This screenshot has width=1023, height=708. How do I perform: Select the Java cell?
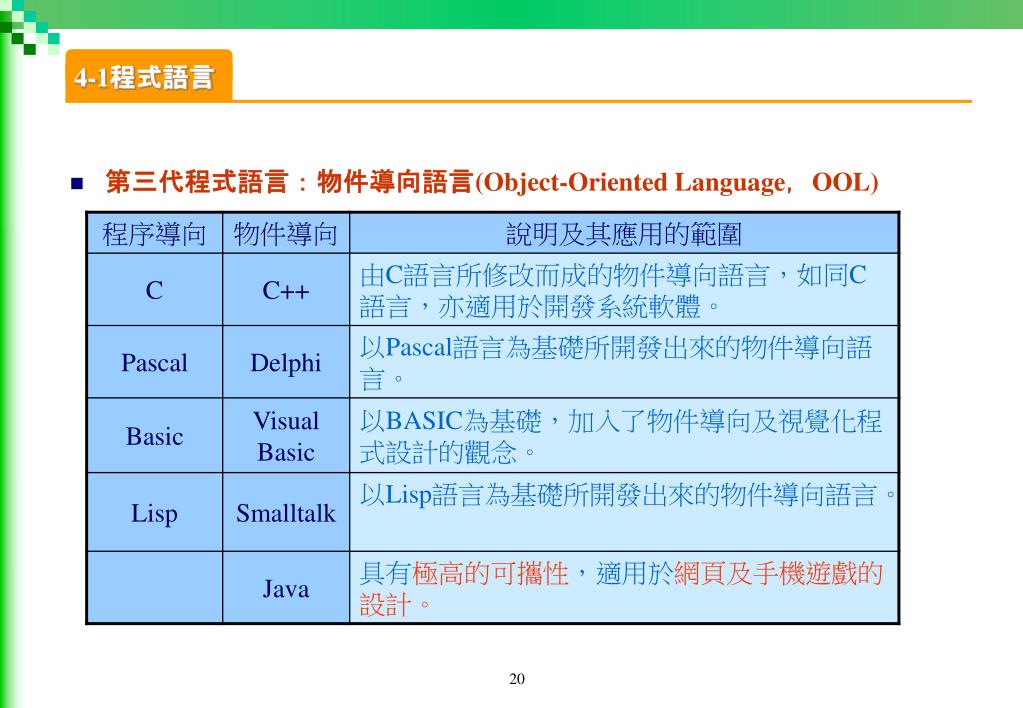tap(285, 588)
